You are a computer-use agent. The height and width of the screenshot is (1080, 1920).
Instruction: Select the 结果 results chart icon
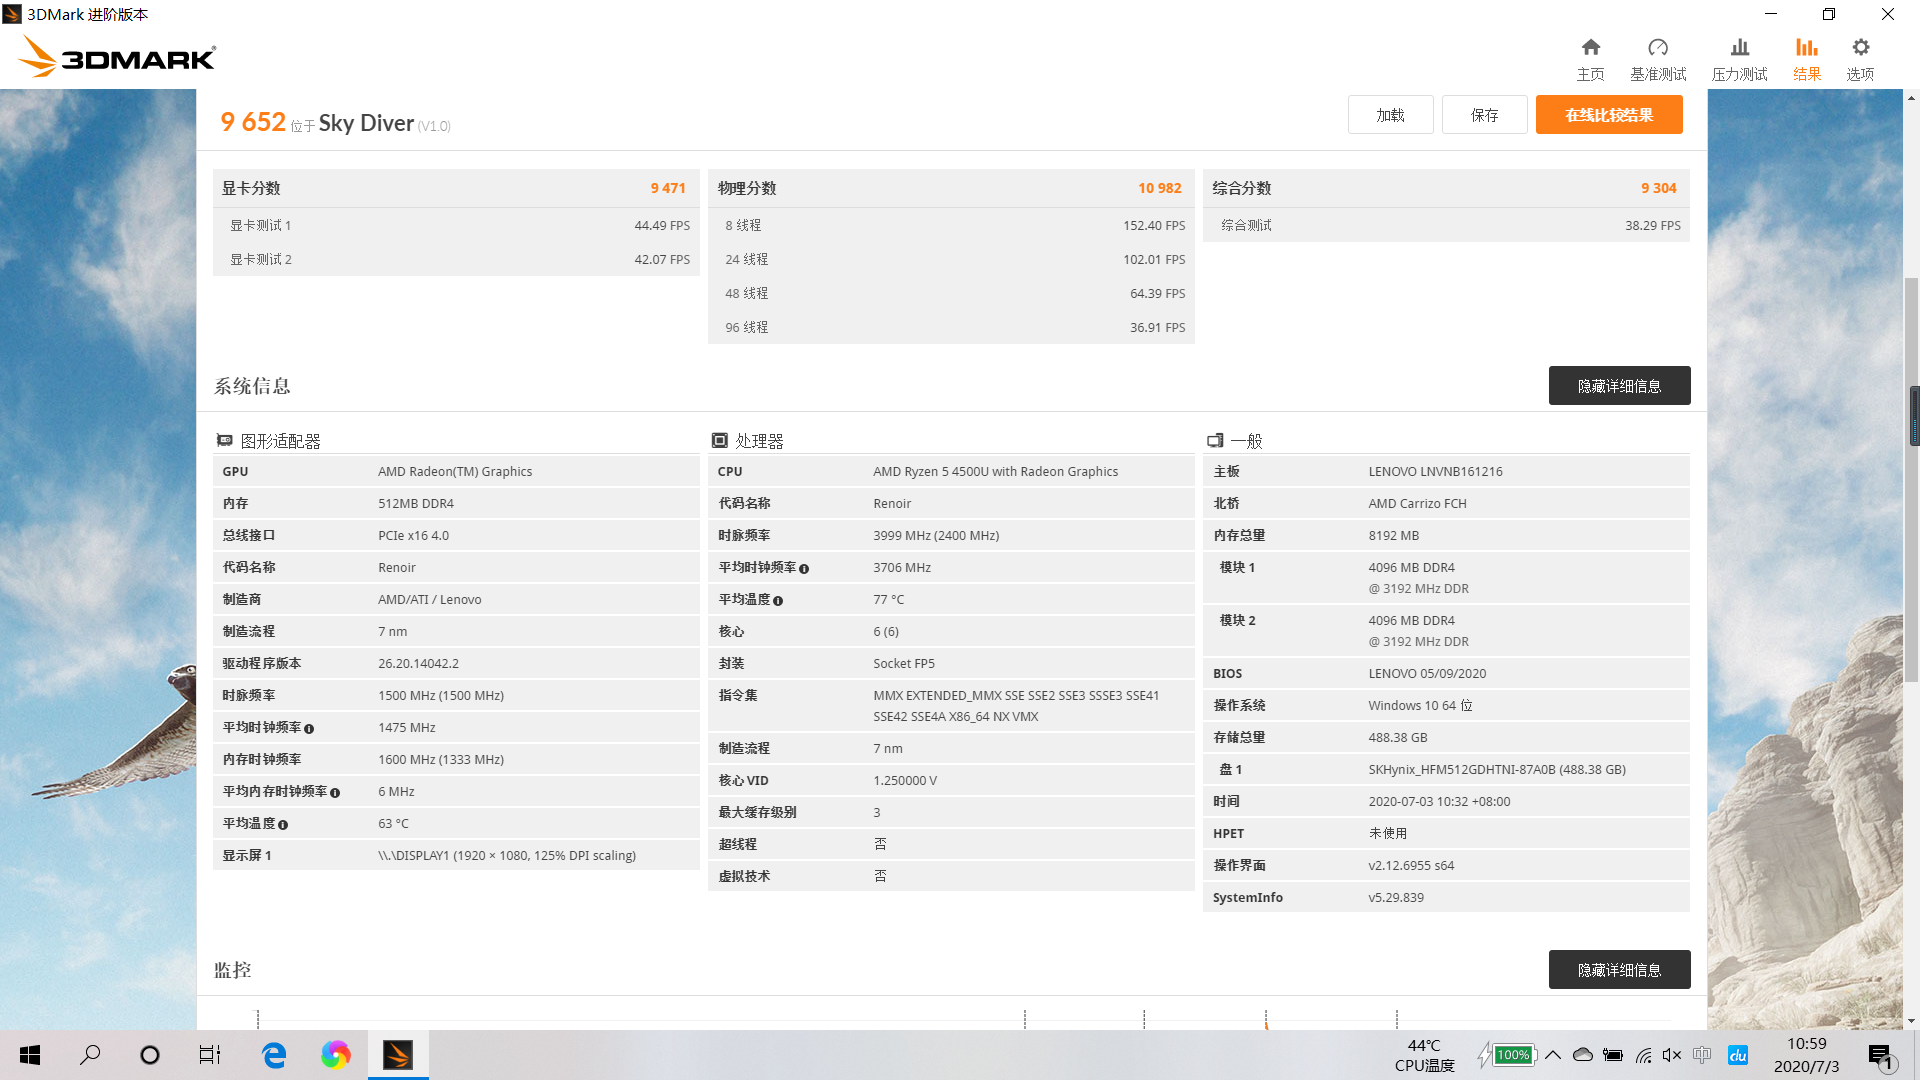tap(1806, 47)
